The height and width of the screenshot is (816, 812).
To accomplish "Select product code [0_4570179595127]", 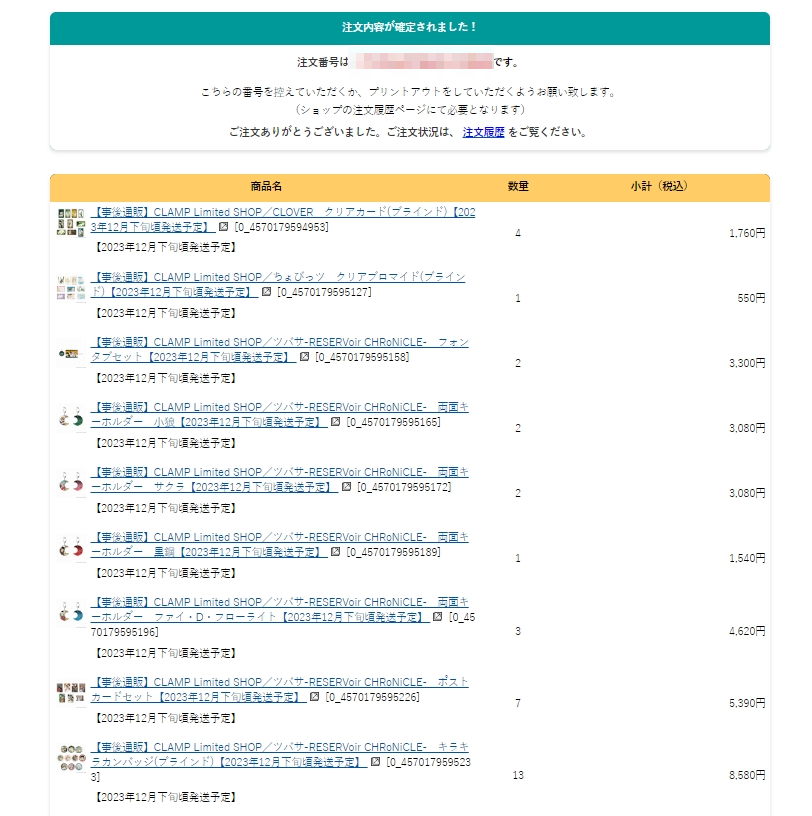I will [324, 292].
